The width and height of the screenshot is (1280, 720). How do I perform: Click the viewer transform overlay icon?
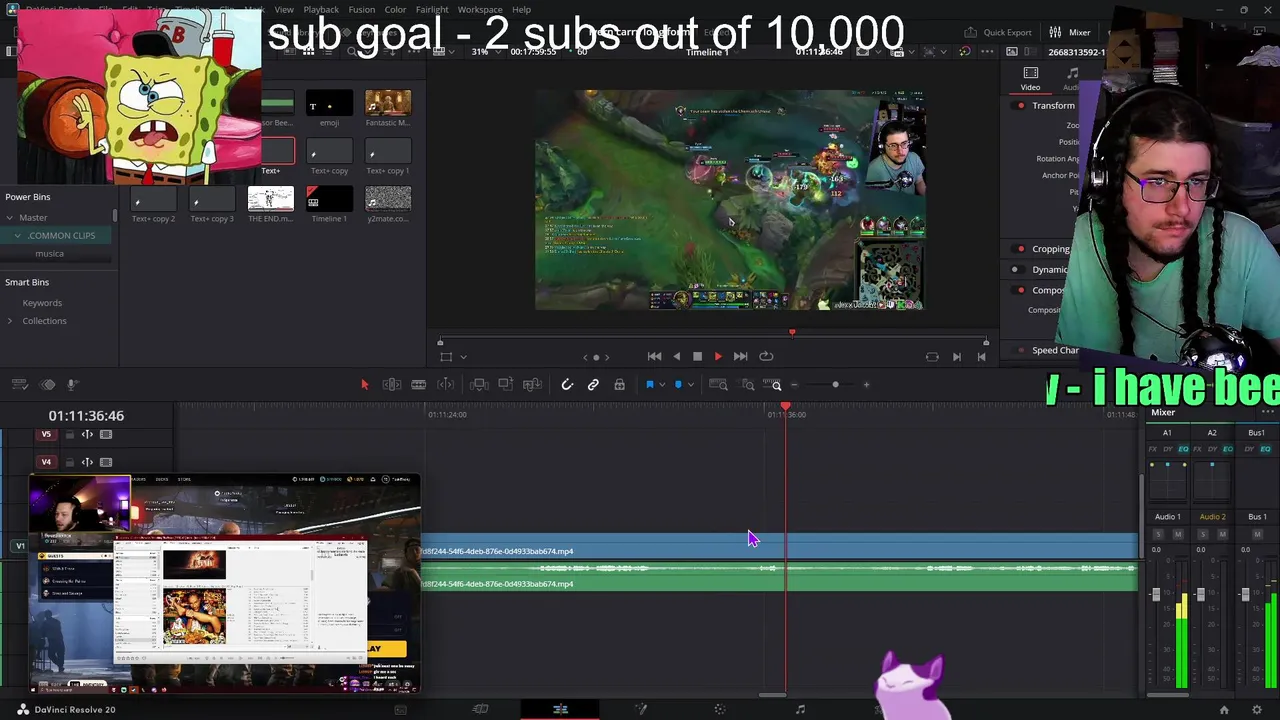pos(446,356)
